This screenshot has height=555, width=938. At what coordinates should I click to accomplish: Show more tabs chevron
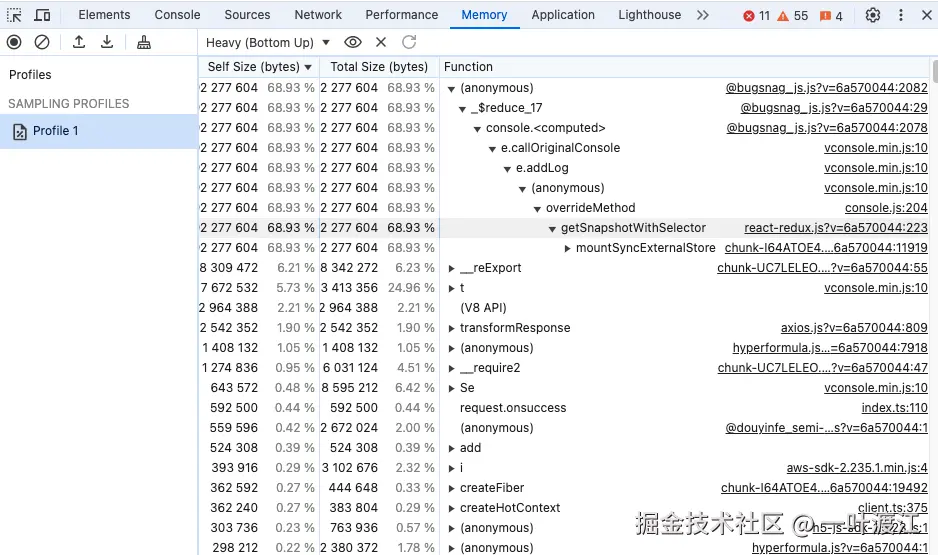pyautogui.click(x=703, y=15)
